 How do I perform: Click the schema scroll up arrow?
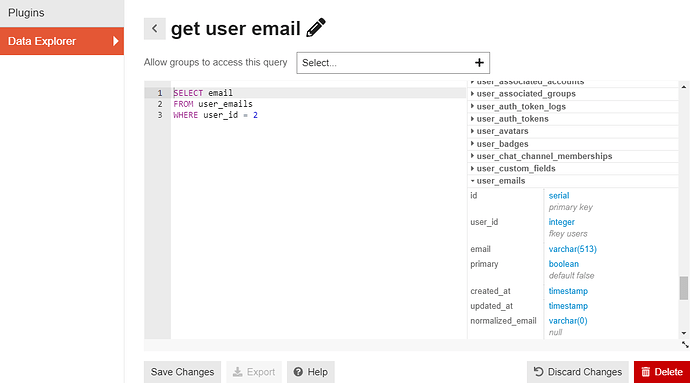(x=683, y=87)
